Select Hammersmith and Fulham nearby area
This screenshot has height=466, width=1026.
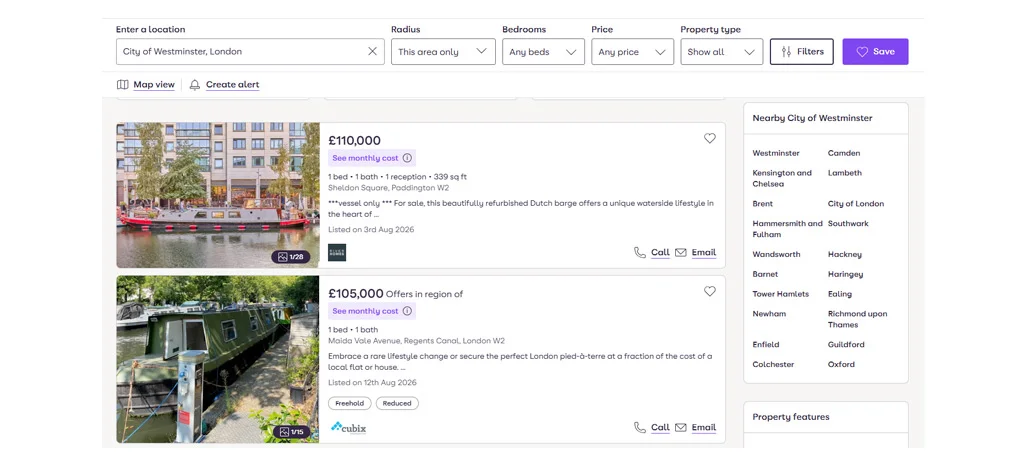click(787, 228)
